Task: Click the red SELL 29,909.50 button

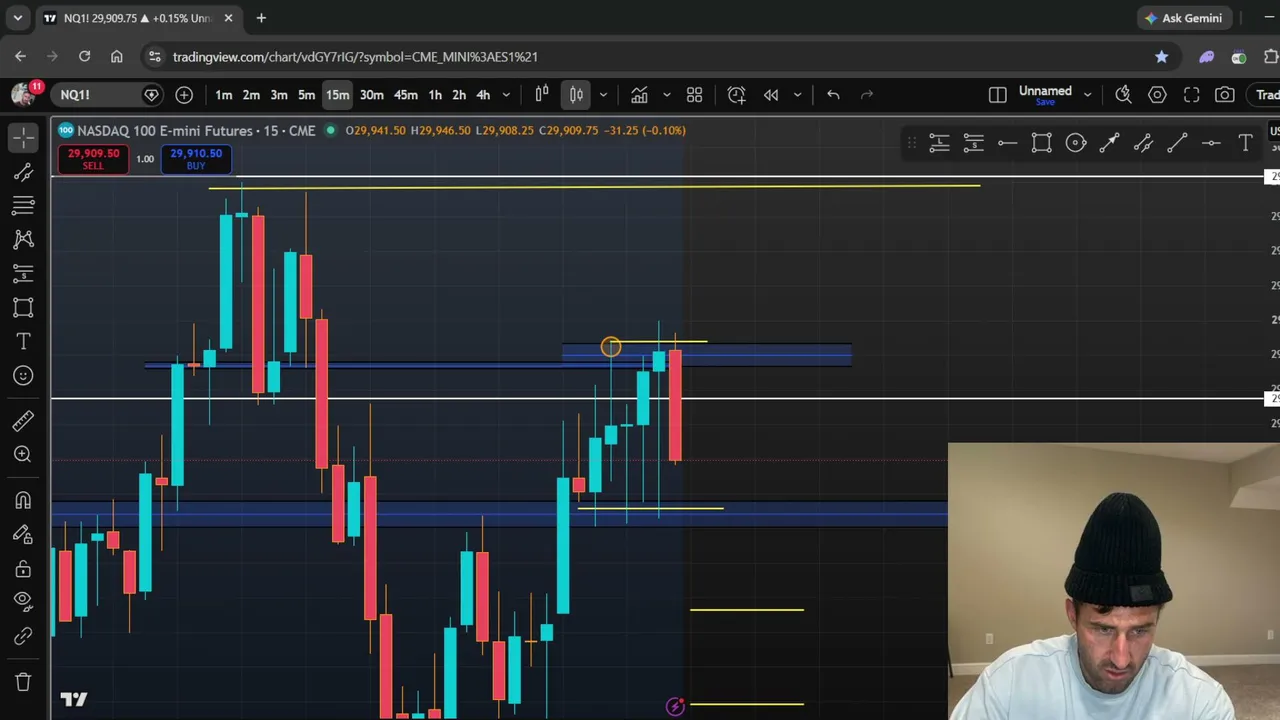Action: click(93, 158)
